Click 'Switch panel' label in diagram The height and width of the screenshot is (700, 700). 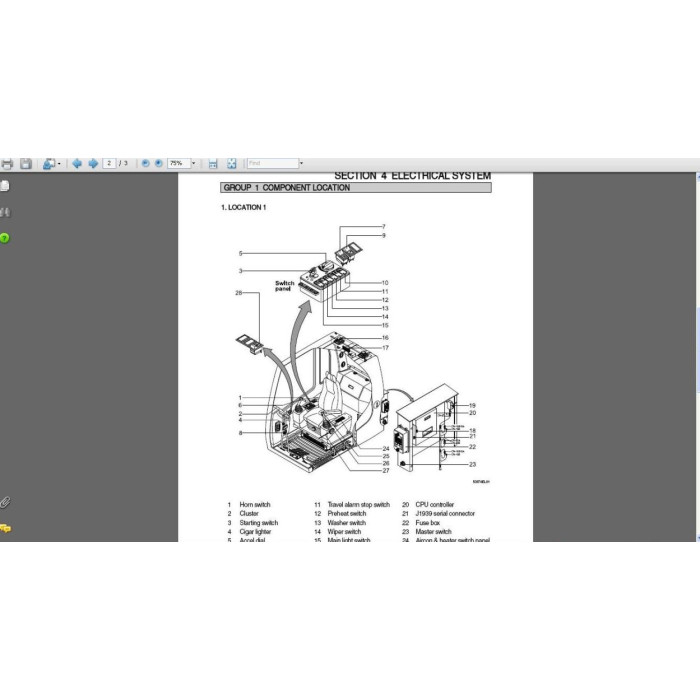(x=284, y=286)
